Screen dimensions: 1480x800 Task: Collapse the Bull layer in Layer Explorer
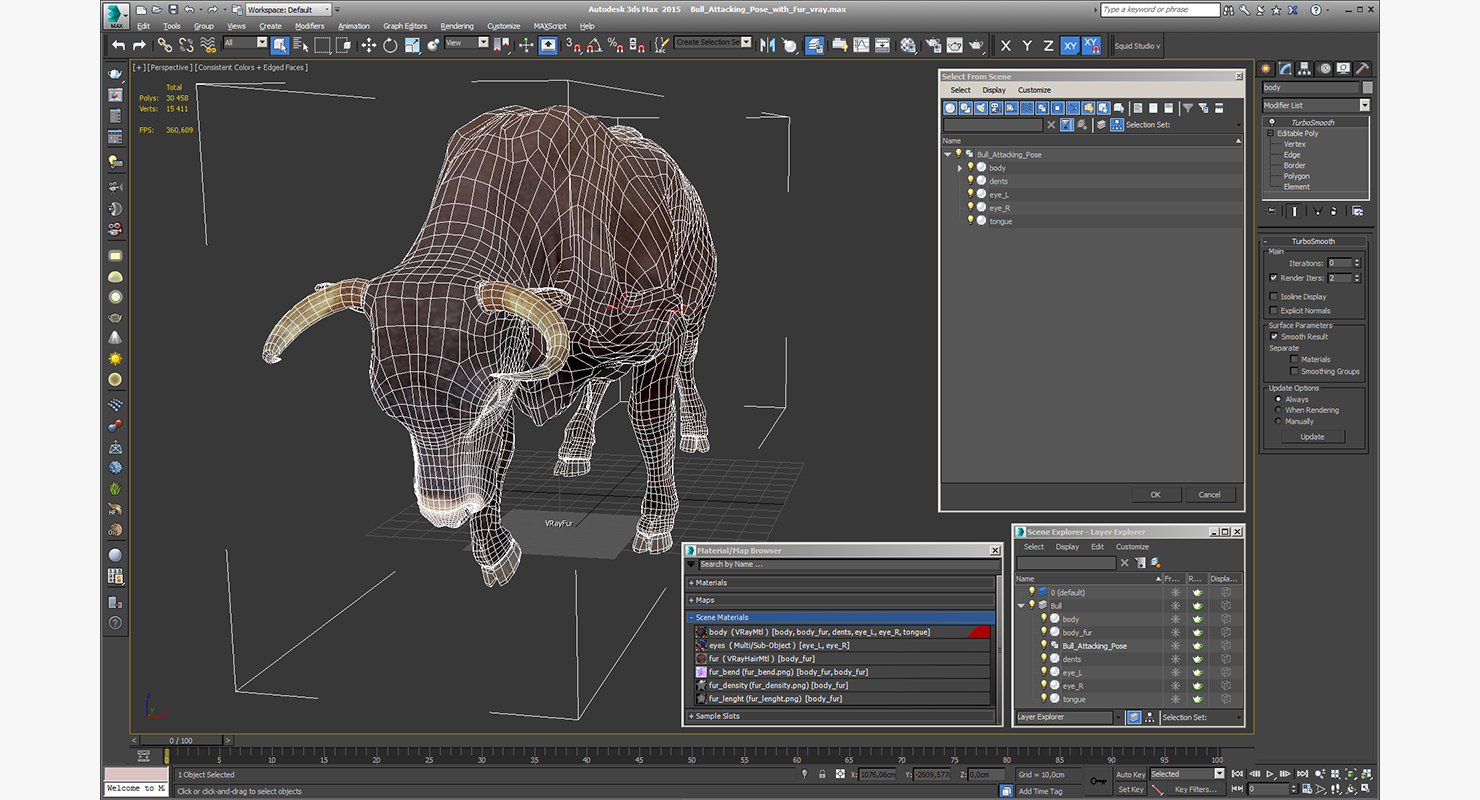1022,606
